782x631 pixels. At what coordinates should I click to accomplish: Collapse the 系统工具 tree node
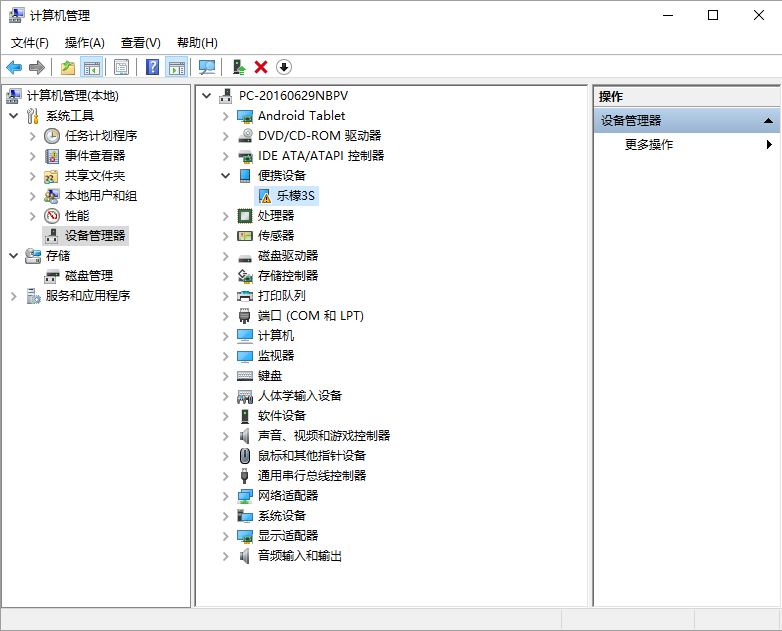click(14, 116)
